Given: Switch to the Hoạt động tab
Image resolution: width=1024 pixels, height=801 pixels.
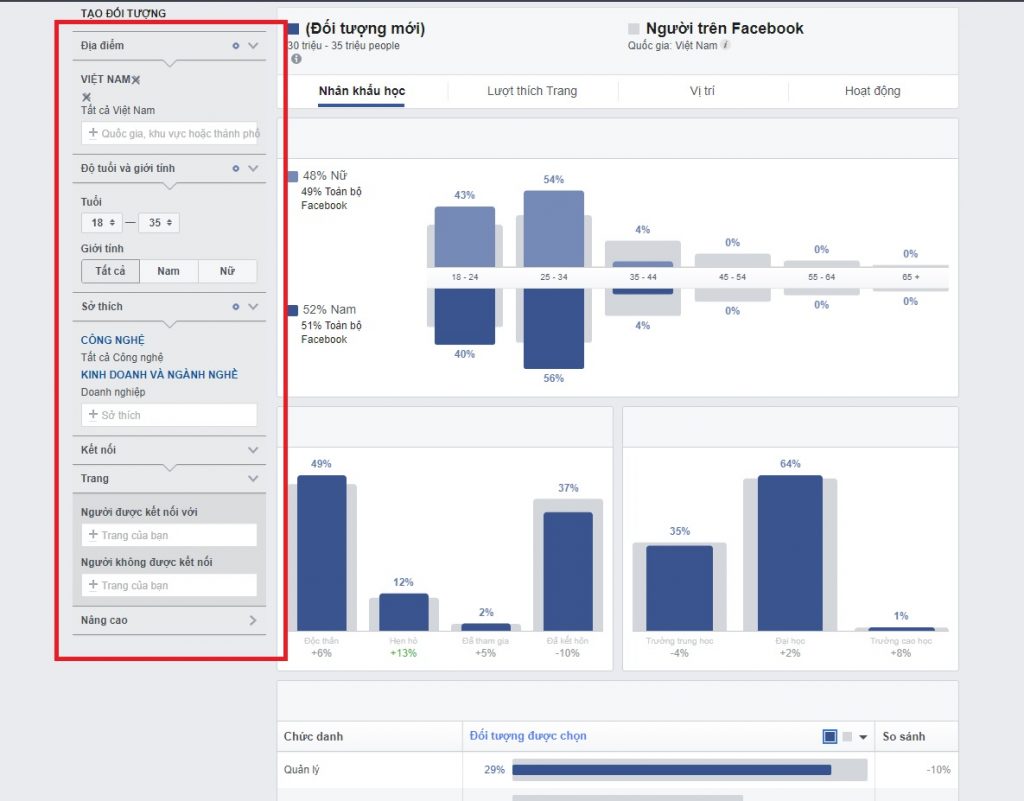Looking at the screenshot, I should (872, 91).
